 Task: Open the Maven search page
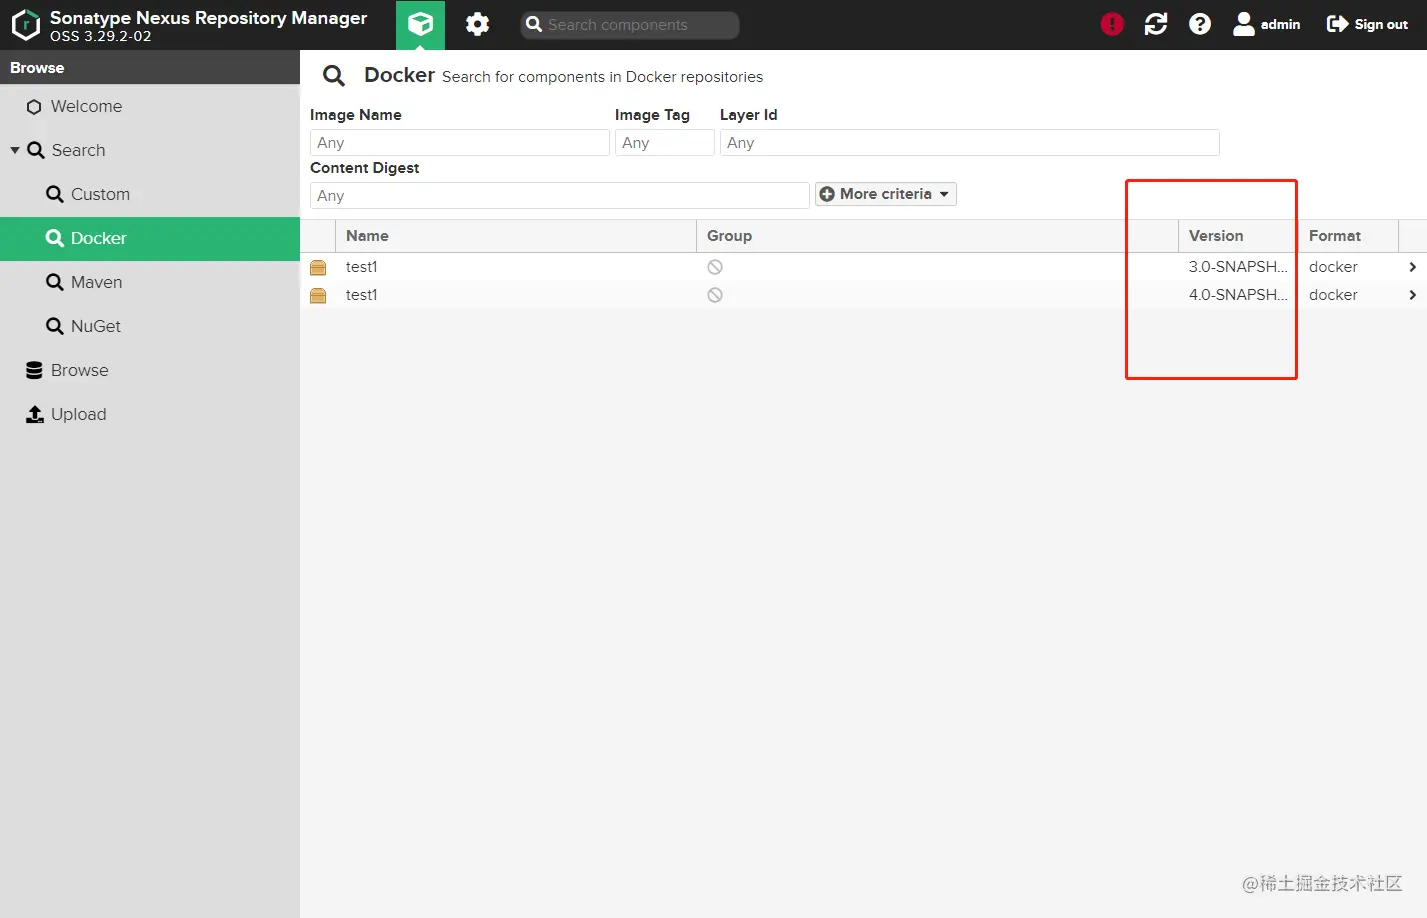click(x=150, y=282)
